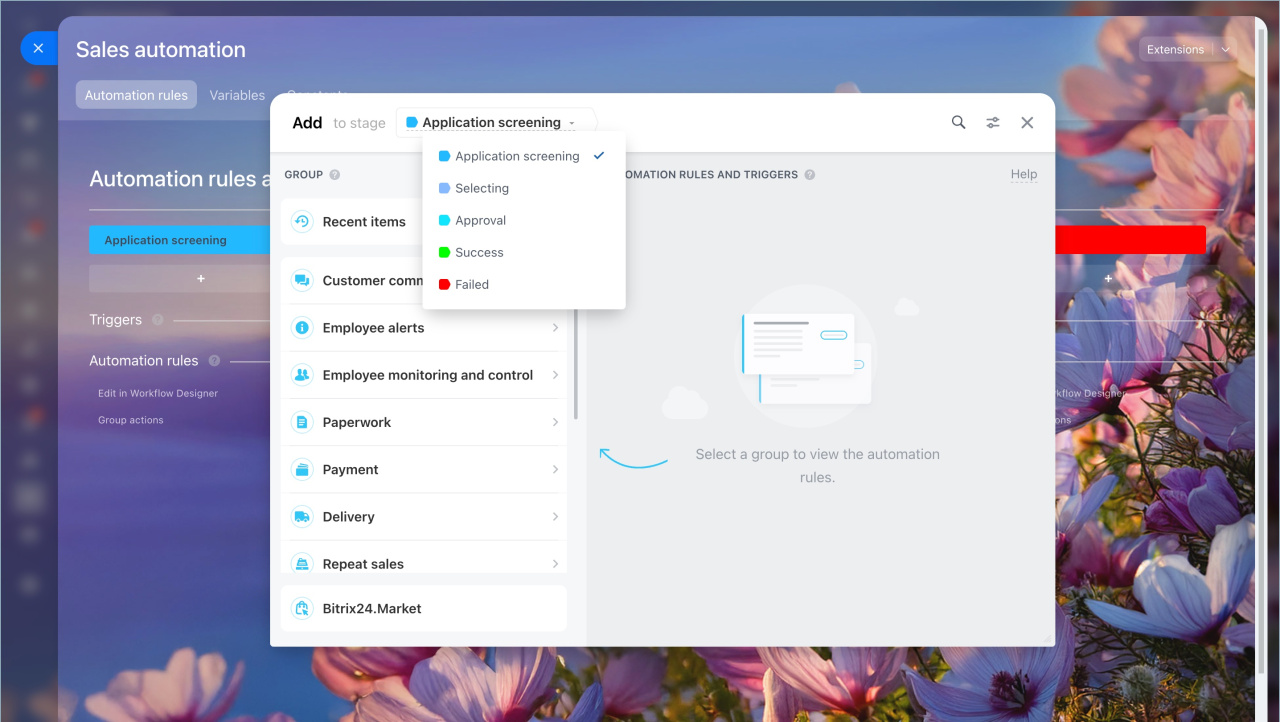Open filter settings sliders icon

click(993, 122)
